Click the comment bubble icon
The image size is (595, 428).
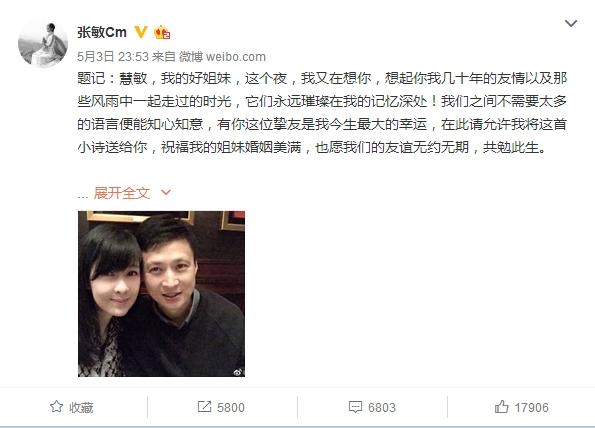tap(355, 407)
